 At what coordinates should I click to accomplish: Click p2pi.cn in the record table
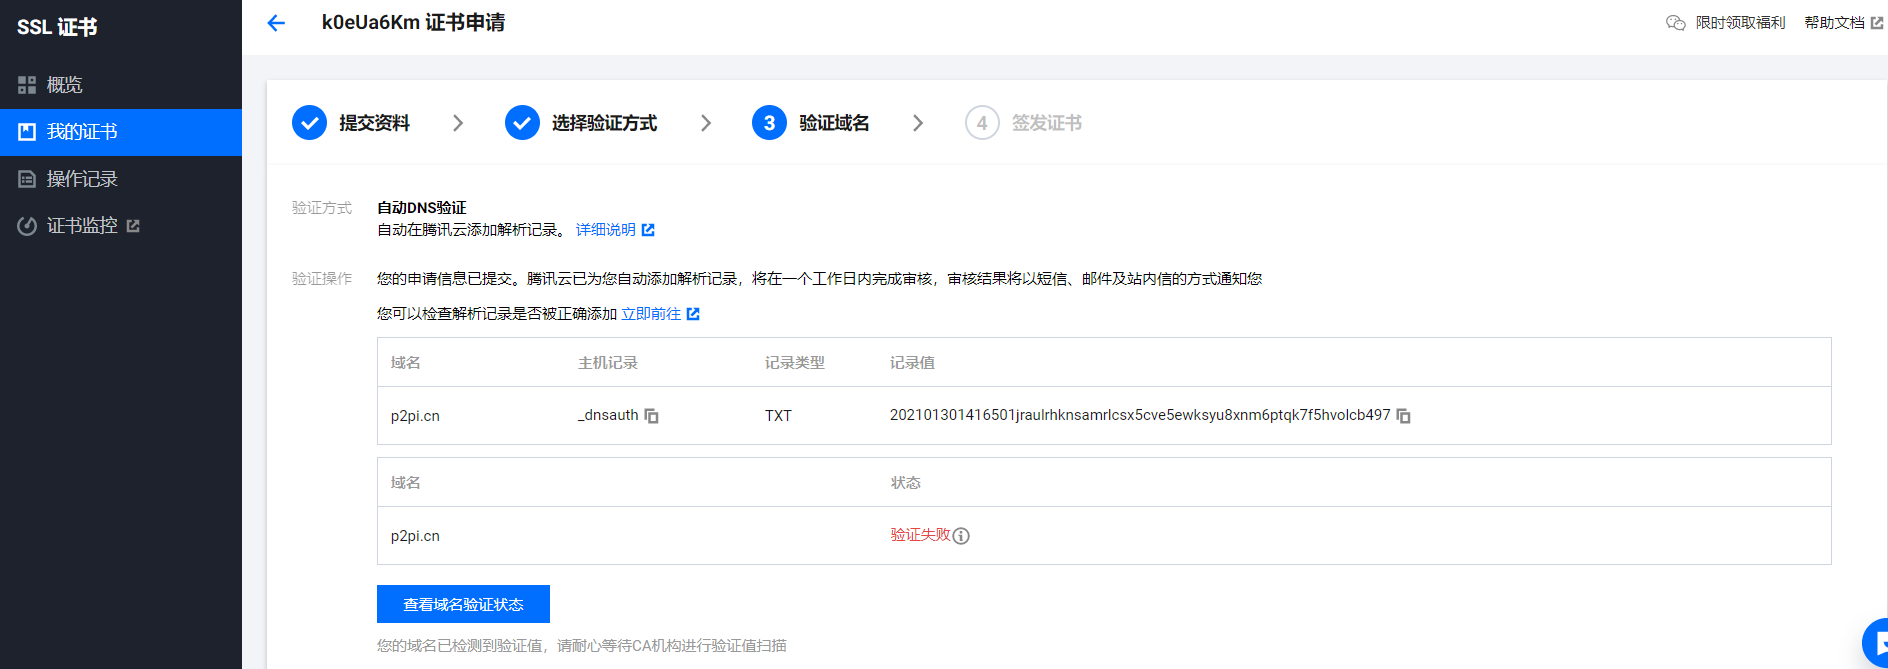pos(415,416)
